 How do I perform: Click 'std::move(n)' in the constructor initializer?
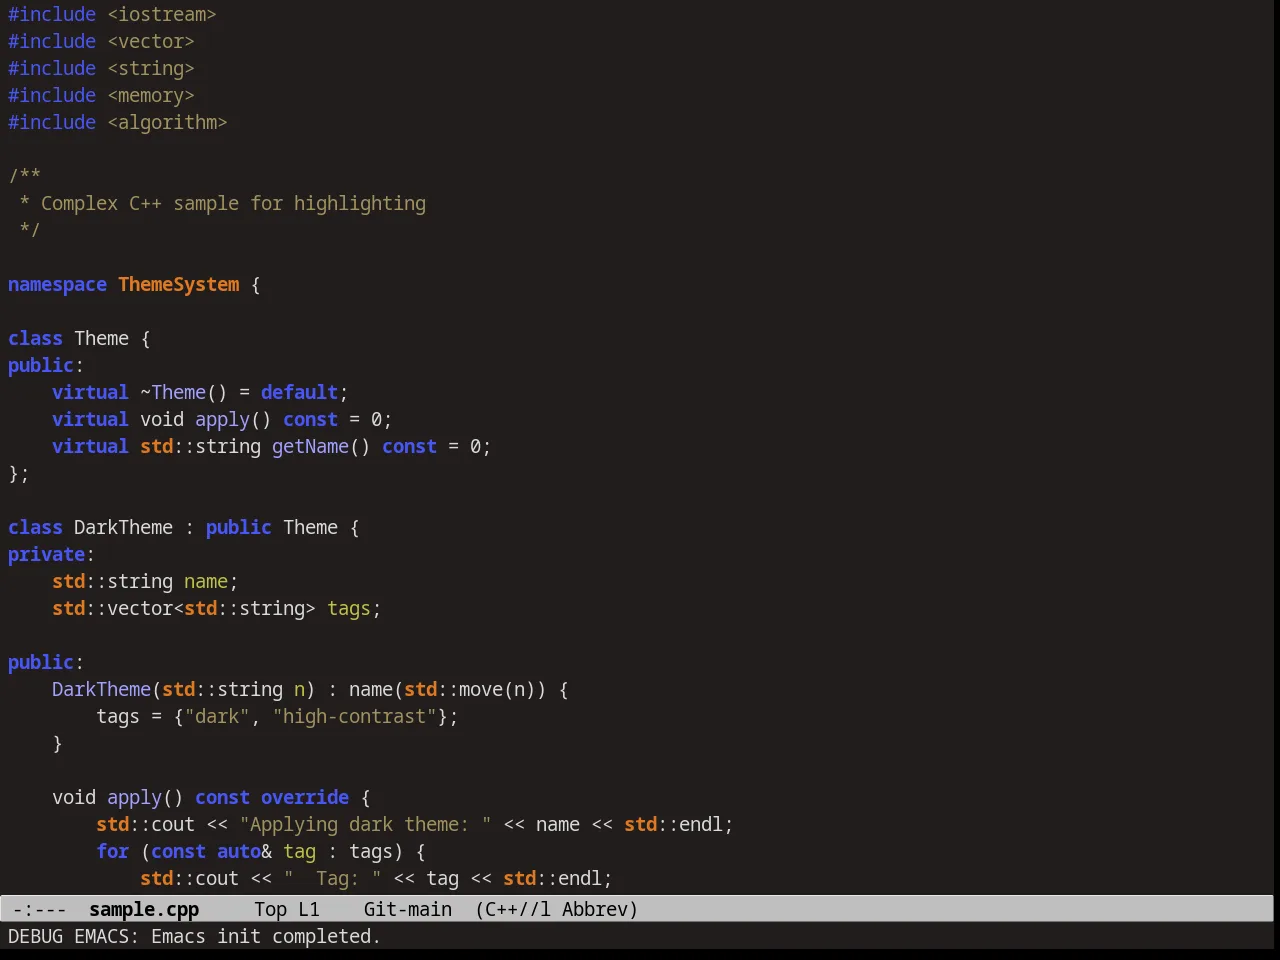(470, 689)
